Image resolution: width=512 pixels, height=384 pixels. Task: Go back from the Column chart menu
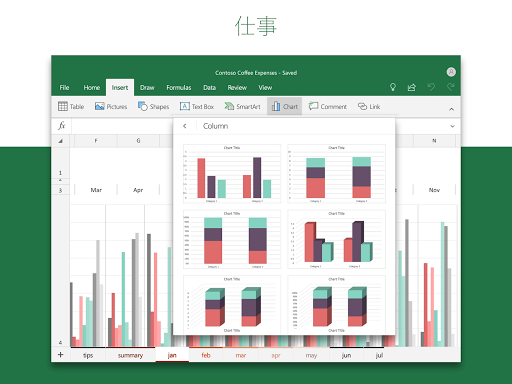click(x=185, y=126)
